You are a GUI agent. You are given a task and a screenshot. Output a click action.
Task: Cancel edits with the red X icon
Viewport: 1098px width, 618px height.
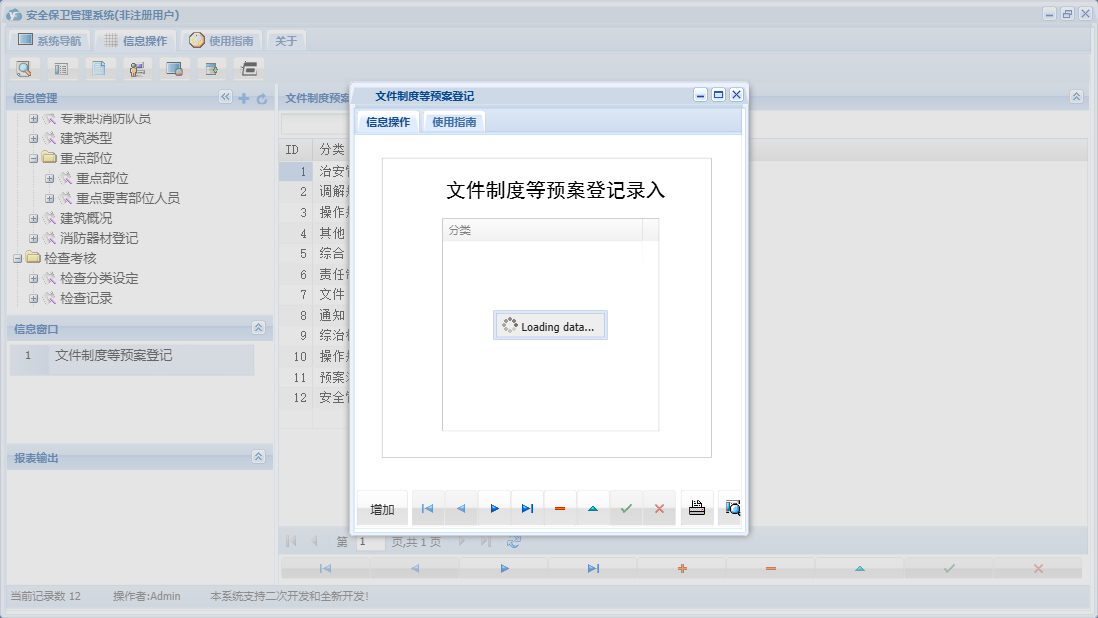(x=659, y=508)
